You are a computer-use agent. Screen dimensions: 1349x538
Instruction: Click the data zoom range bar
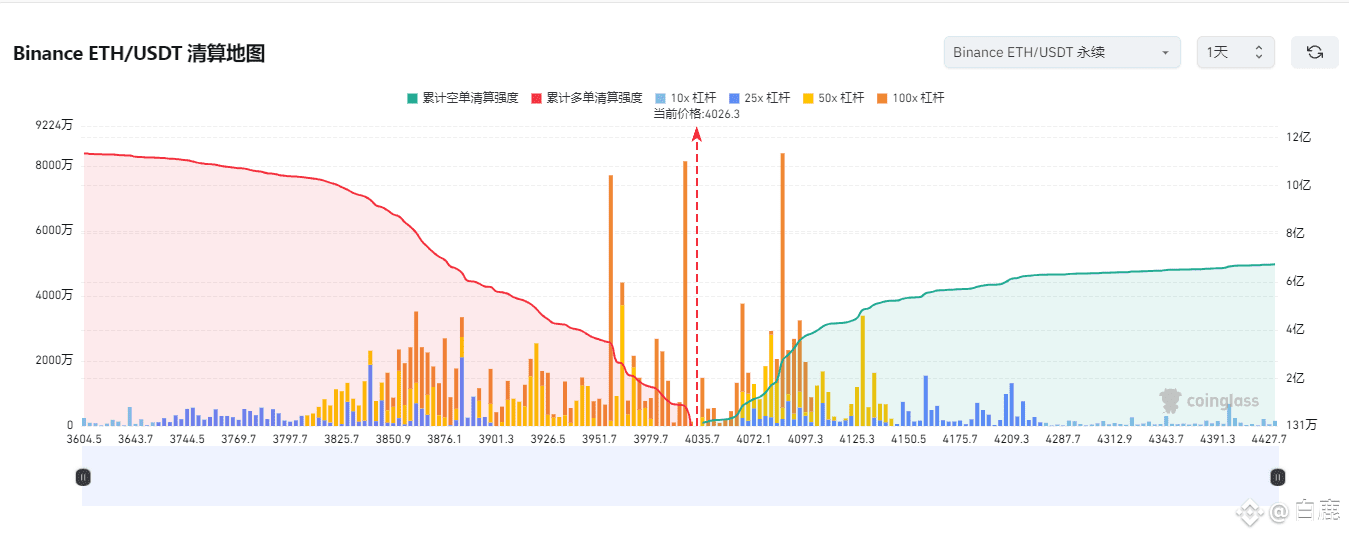pyautogui.click(x=680, y=476)
